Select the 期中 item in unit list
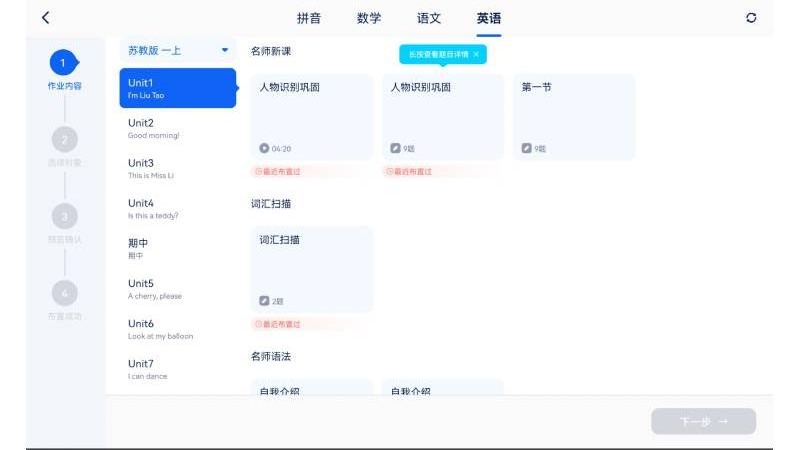Viewport: 800px width, 450px height. 178,248
